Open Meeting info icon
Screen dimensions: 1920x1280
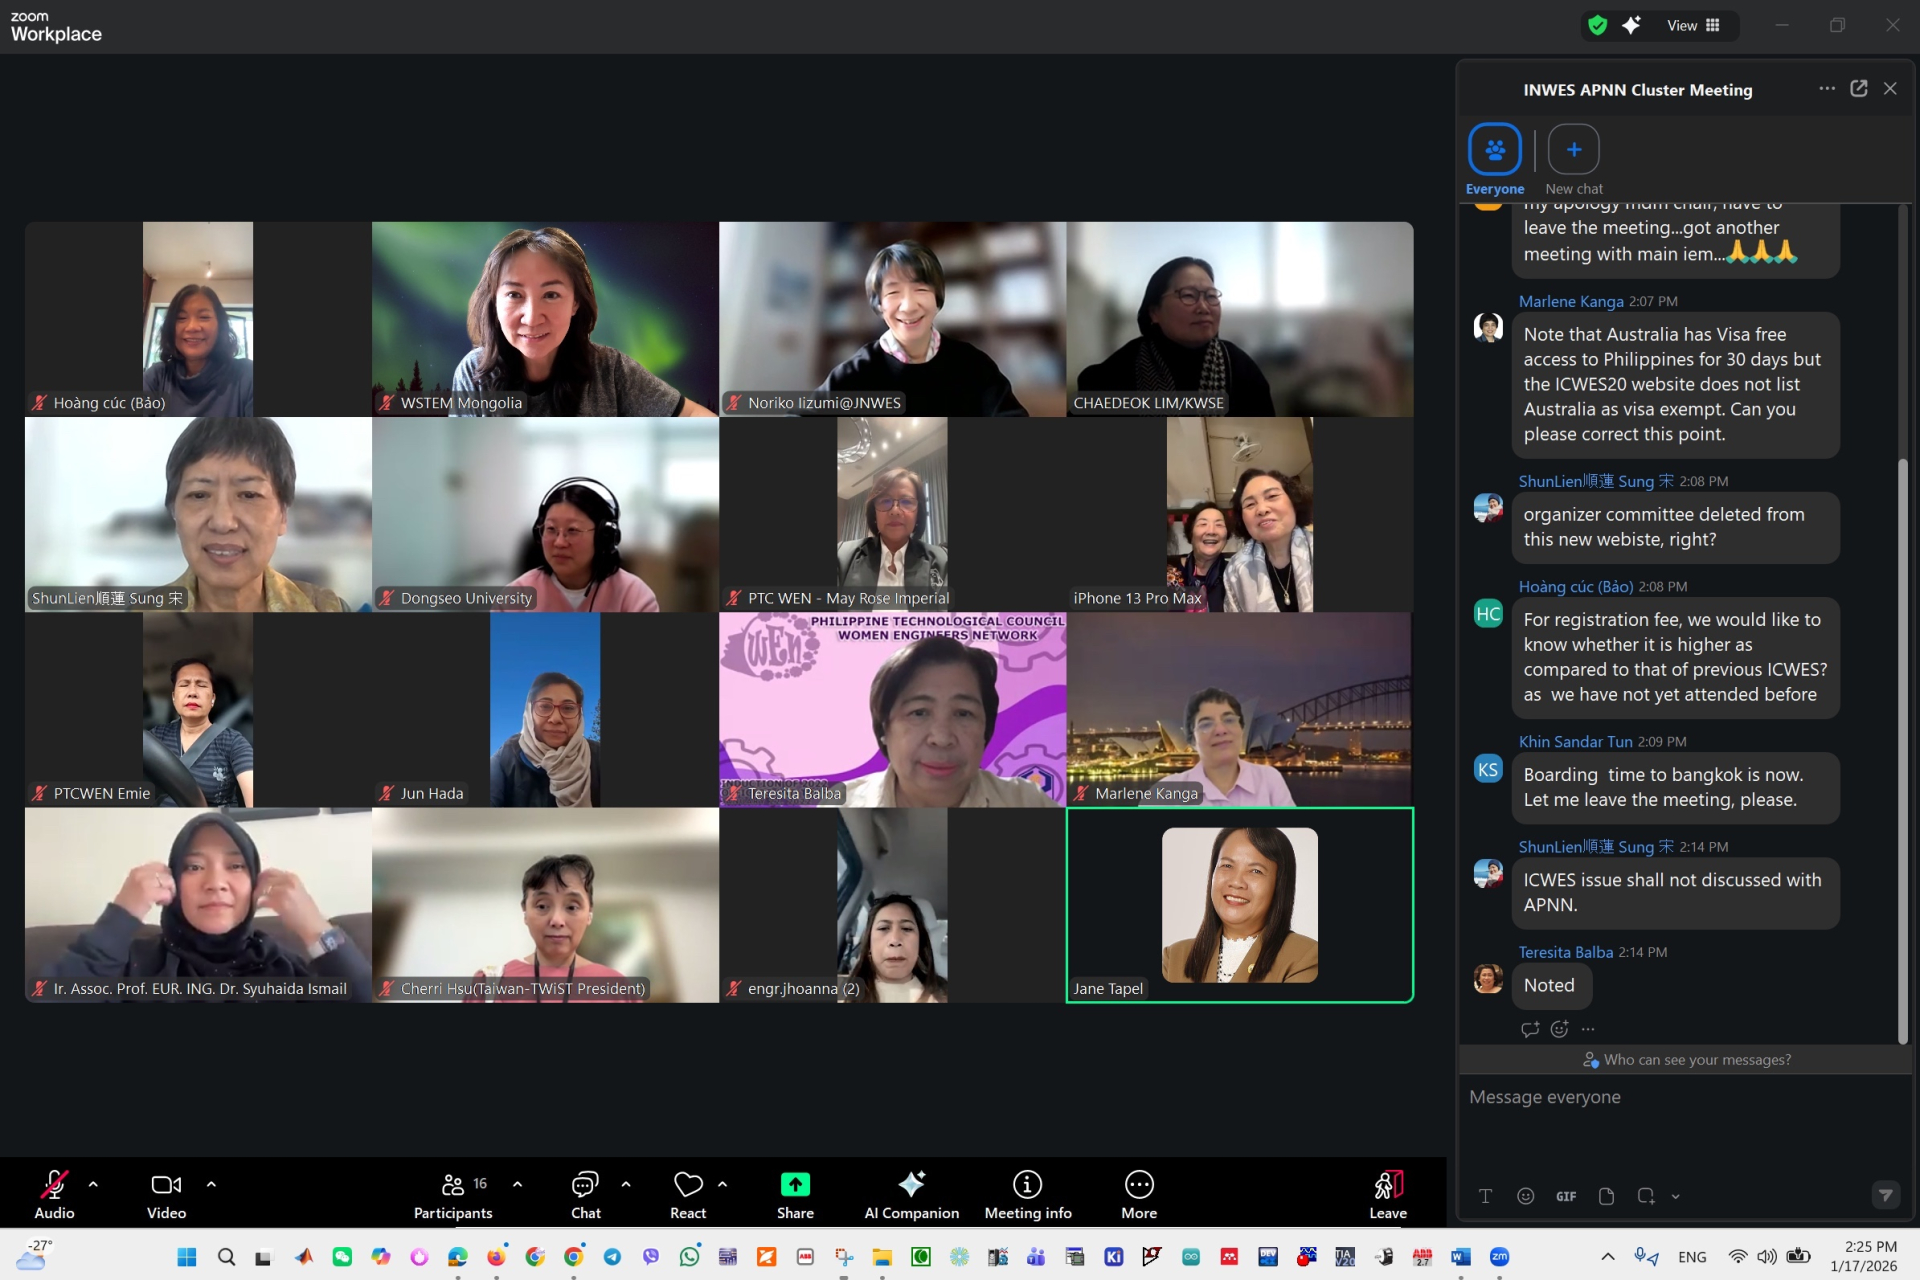point(1027,1185)
